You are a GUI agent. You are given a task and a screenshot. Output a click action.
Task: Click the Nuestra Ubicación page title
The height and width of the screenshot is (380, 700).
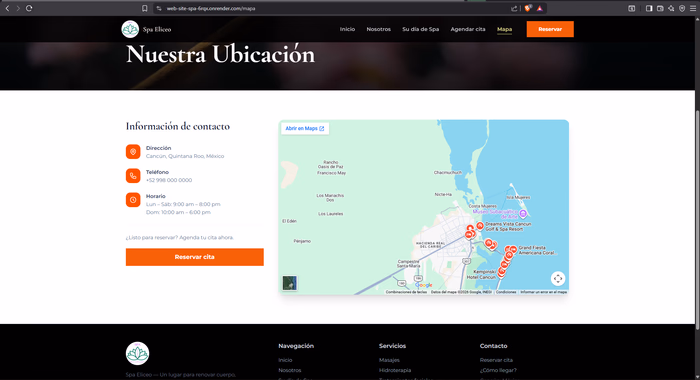pos(220,54)
